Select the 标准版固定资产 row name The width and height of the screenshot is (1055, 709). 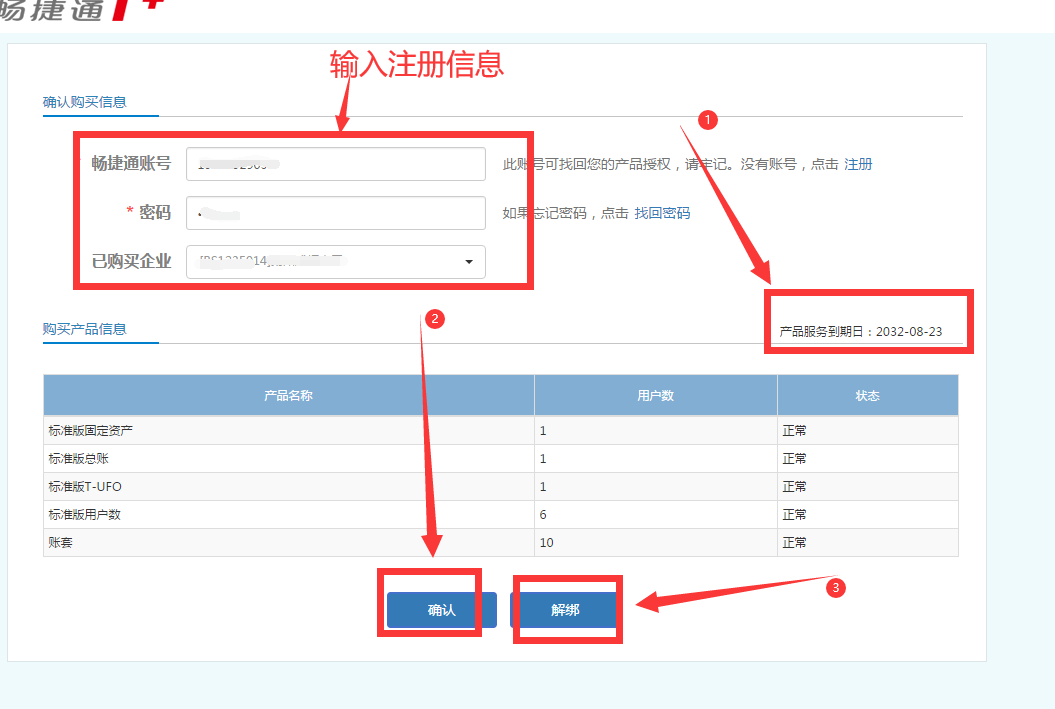pyautogui.click(x=91, y=431)
